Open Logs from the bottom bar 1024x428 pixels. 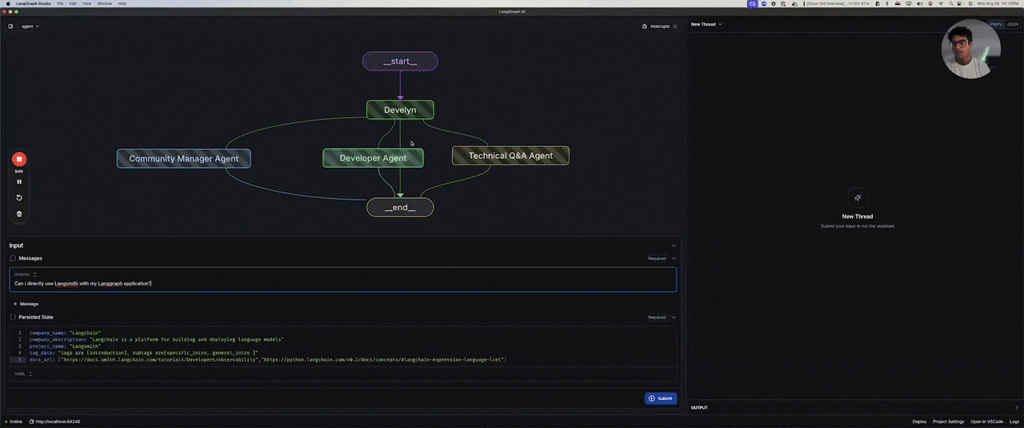[x=1014, y=421]
